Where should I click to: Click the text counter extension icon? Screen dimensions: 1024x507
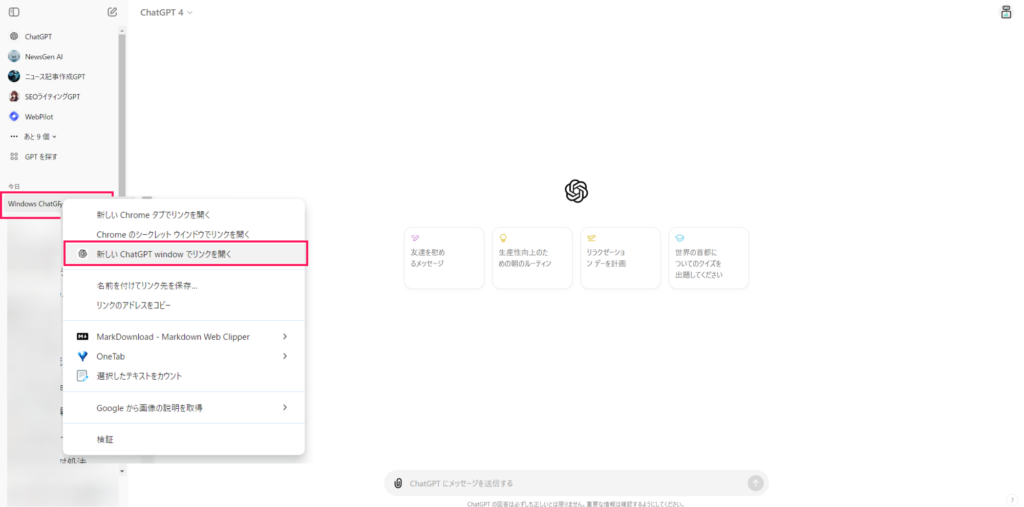(x=82, y=376)
